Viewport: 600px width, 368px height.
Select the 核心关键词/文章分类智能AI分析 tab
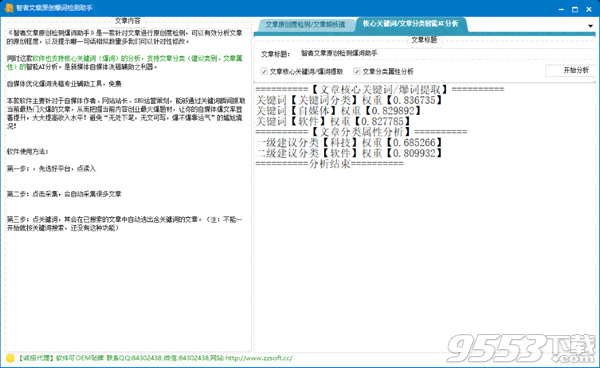[x=410, y=24]
